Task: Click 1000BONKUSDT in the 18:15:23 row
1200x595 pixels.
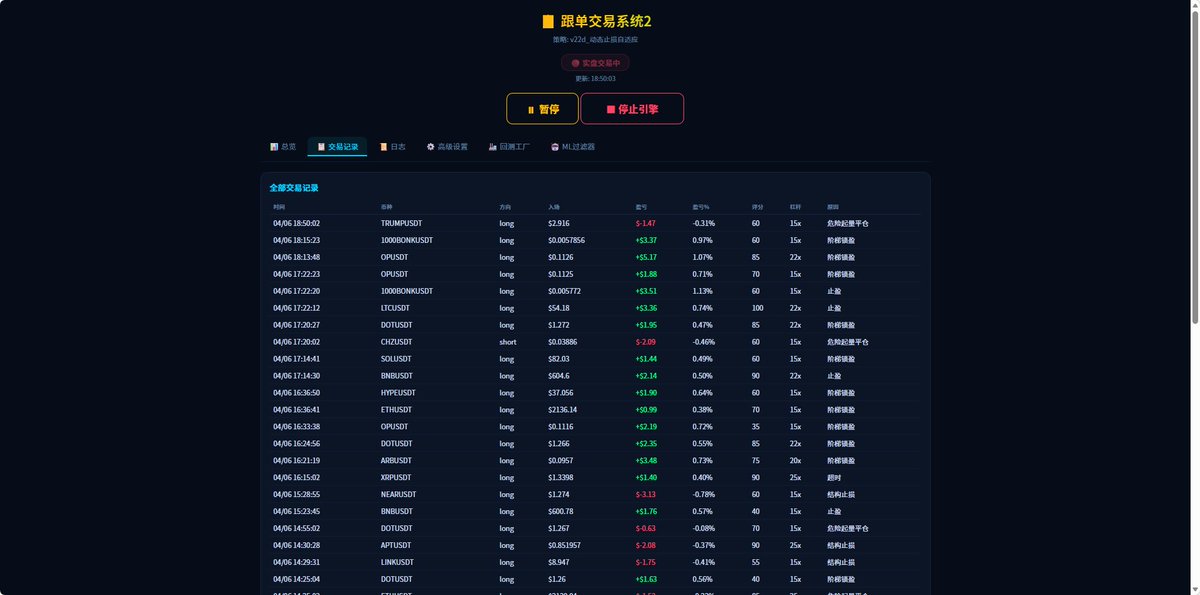Action: point(407,240)
